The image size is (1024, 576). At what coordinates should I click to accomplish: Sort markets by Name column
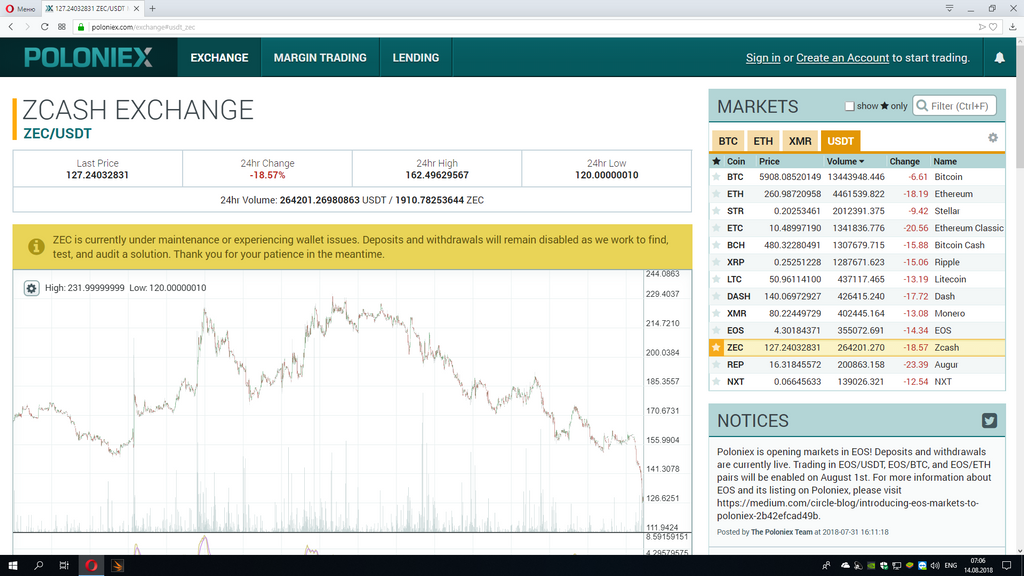click(945, 161)
